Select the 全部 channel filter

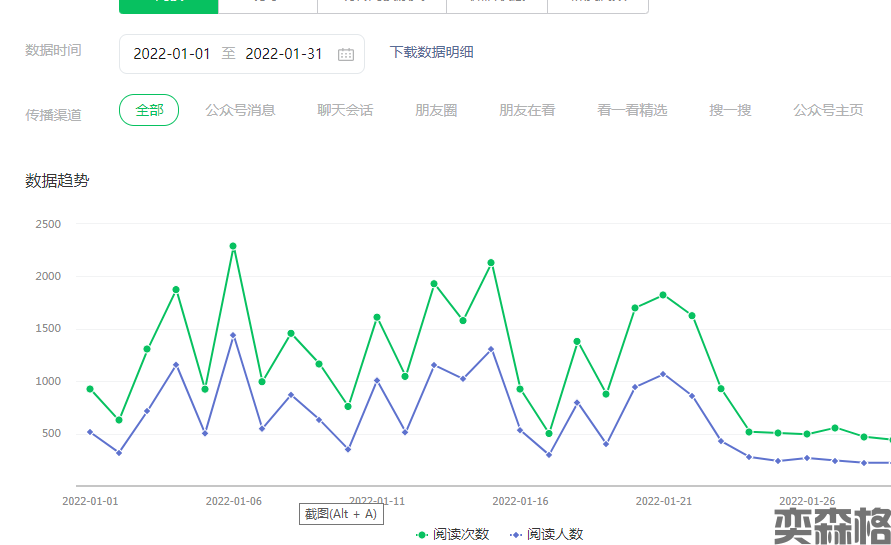click(x=149, y=110)
